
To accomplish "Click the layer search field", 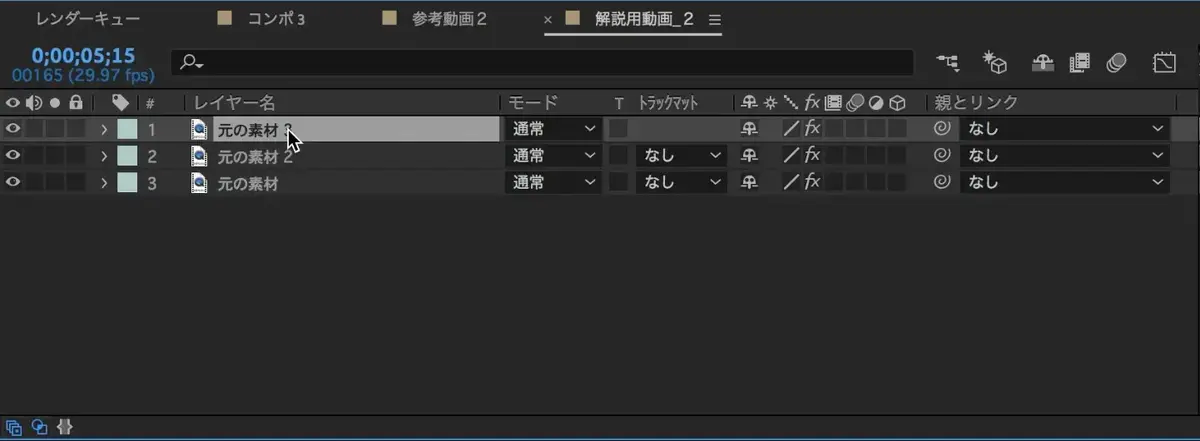I will (x=545, y=63).
